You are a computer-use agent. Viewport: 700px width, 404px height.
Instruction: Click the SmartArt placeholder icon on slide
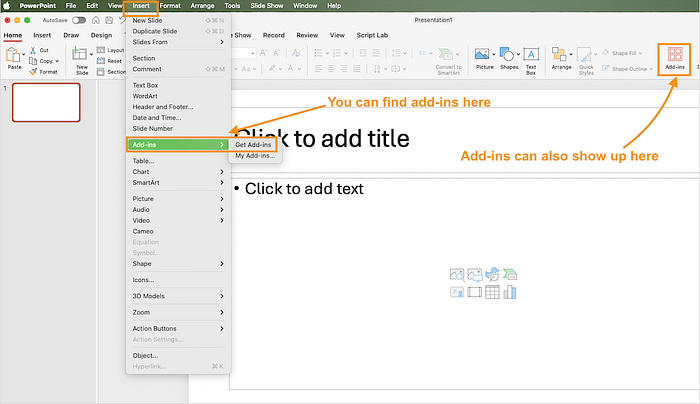coord(510,274)
